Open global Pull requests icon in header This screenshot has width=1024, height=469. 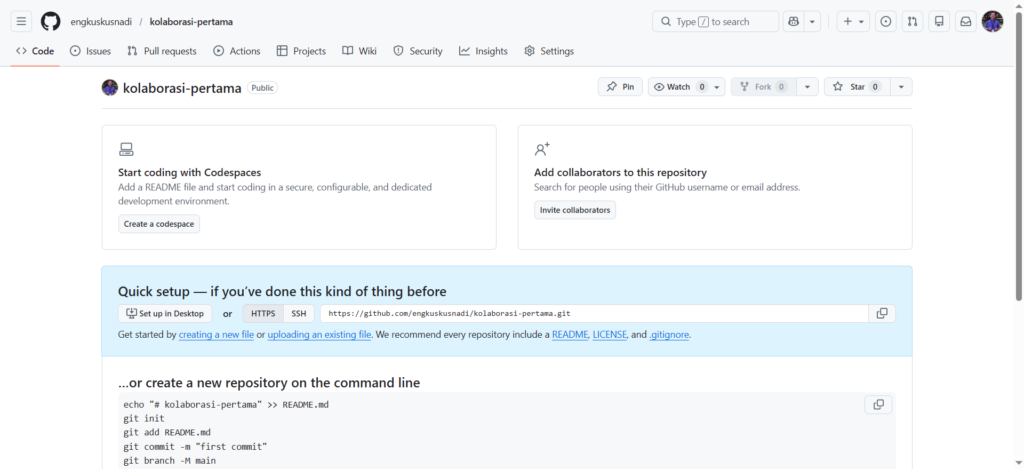[912, 21]
